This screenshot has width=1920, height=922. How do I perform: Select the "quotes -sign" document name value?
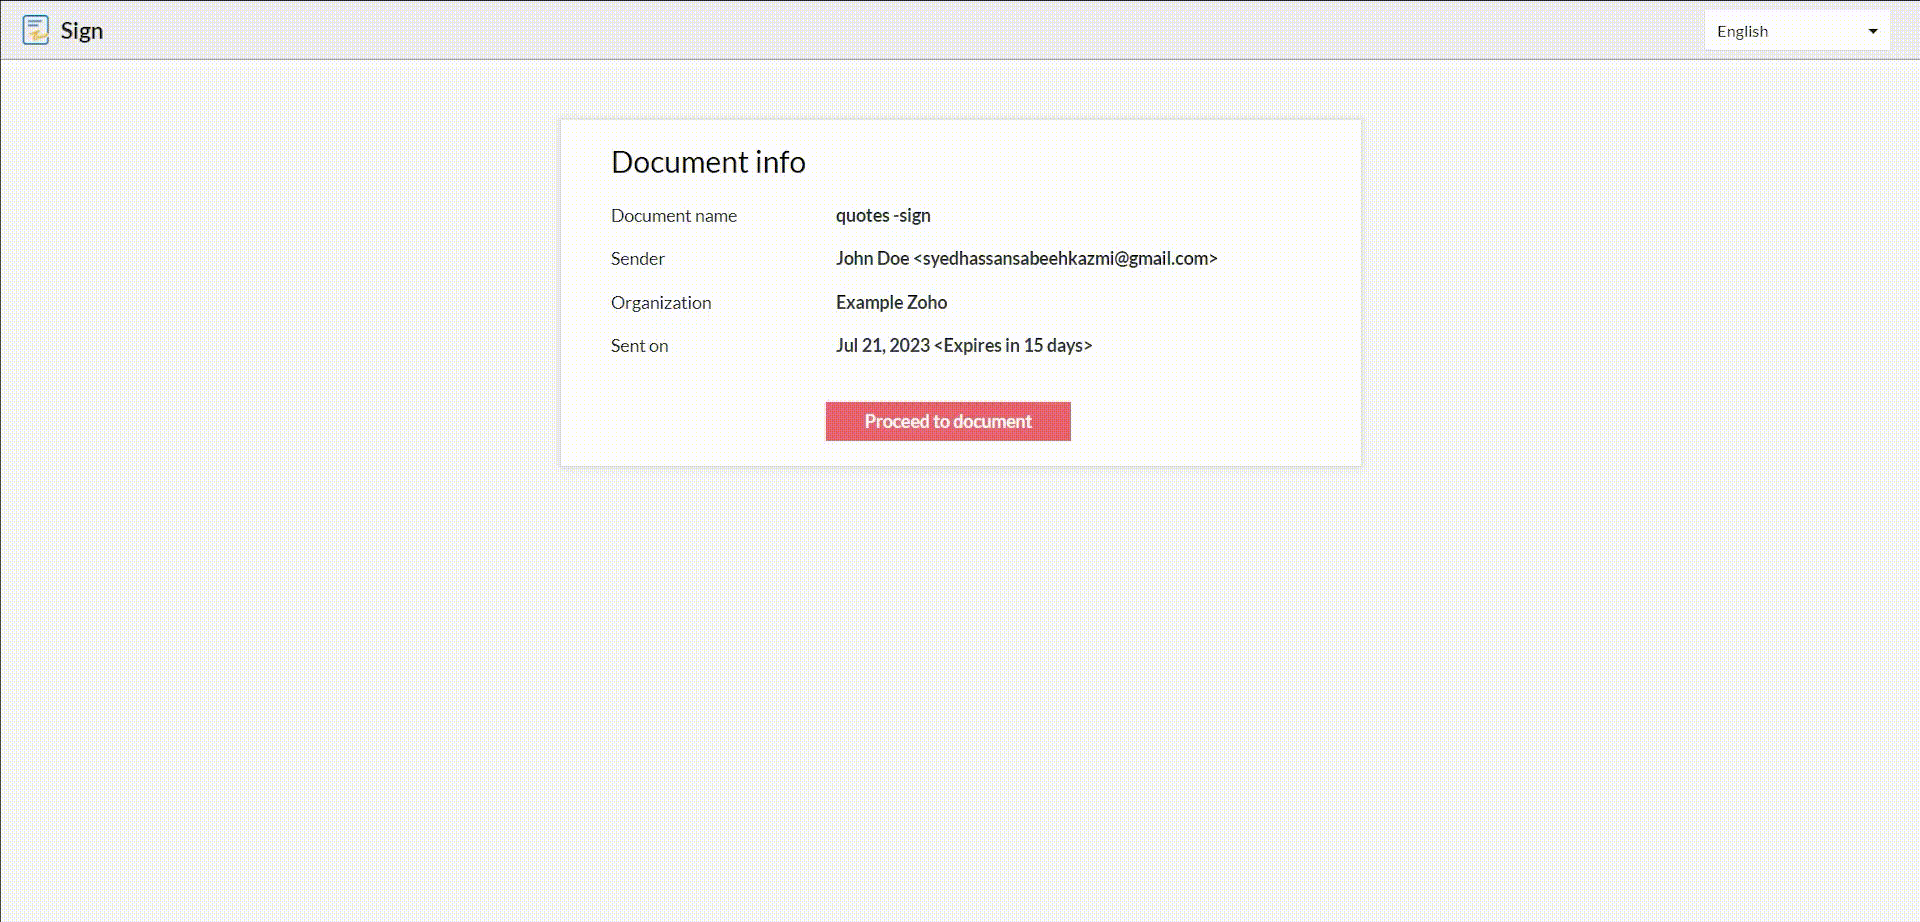[883, 216]
